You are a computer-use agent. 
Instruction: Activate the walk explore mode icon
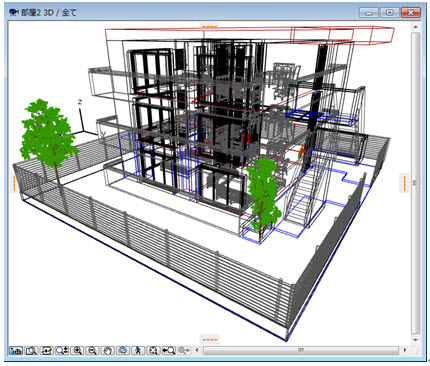click(138, 350)
